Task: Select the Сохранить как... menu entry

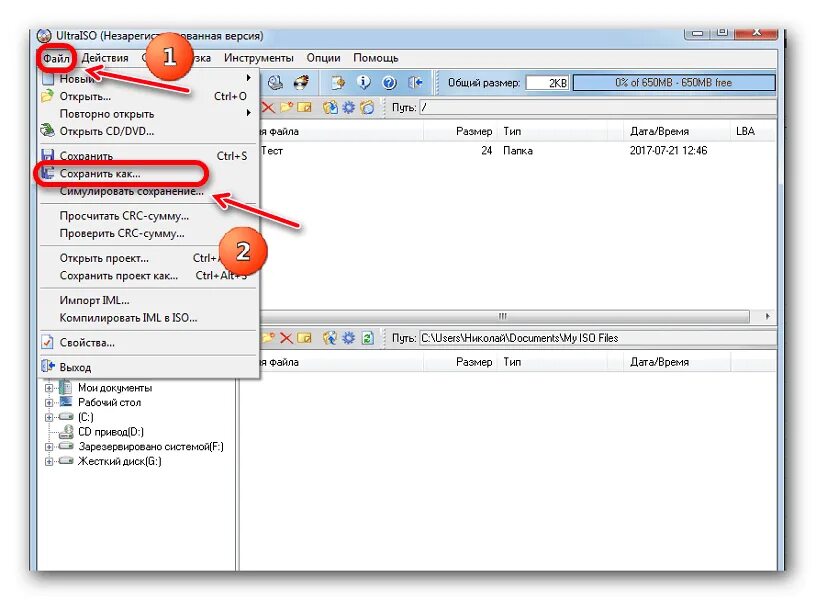Action: coord(149,173)
